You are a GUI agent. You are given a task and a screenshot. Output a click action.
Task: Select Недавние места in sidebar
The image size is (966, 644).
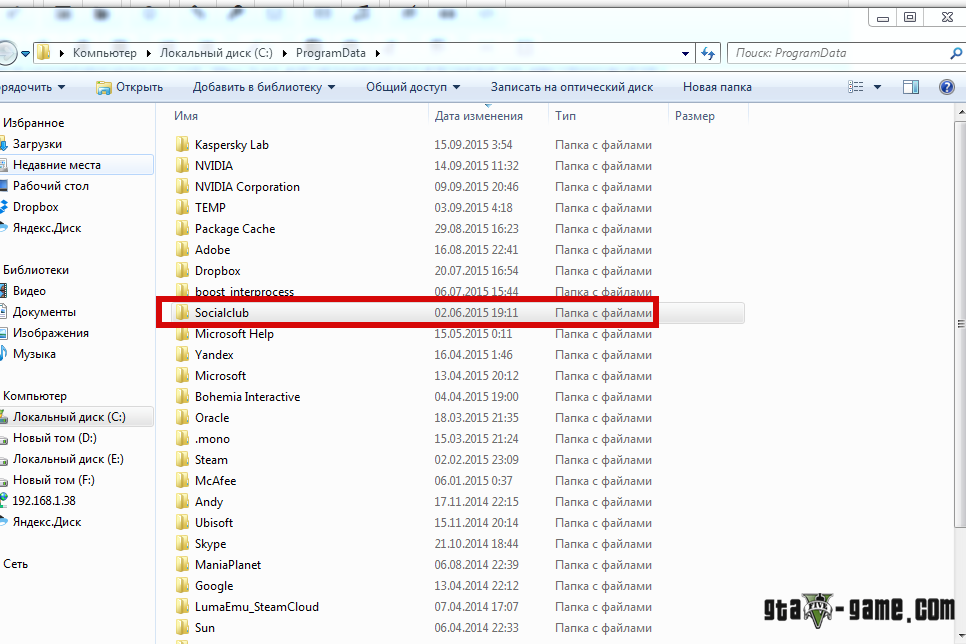[57, 165]
